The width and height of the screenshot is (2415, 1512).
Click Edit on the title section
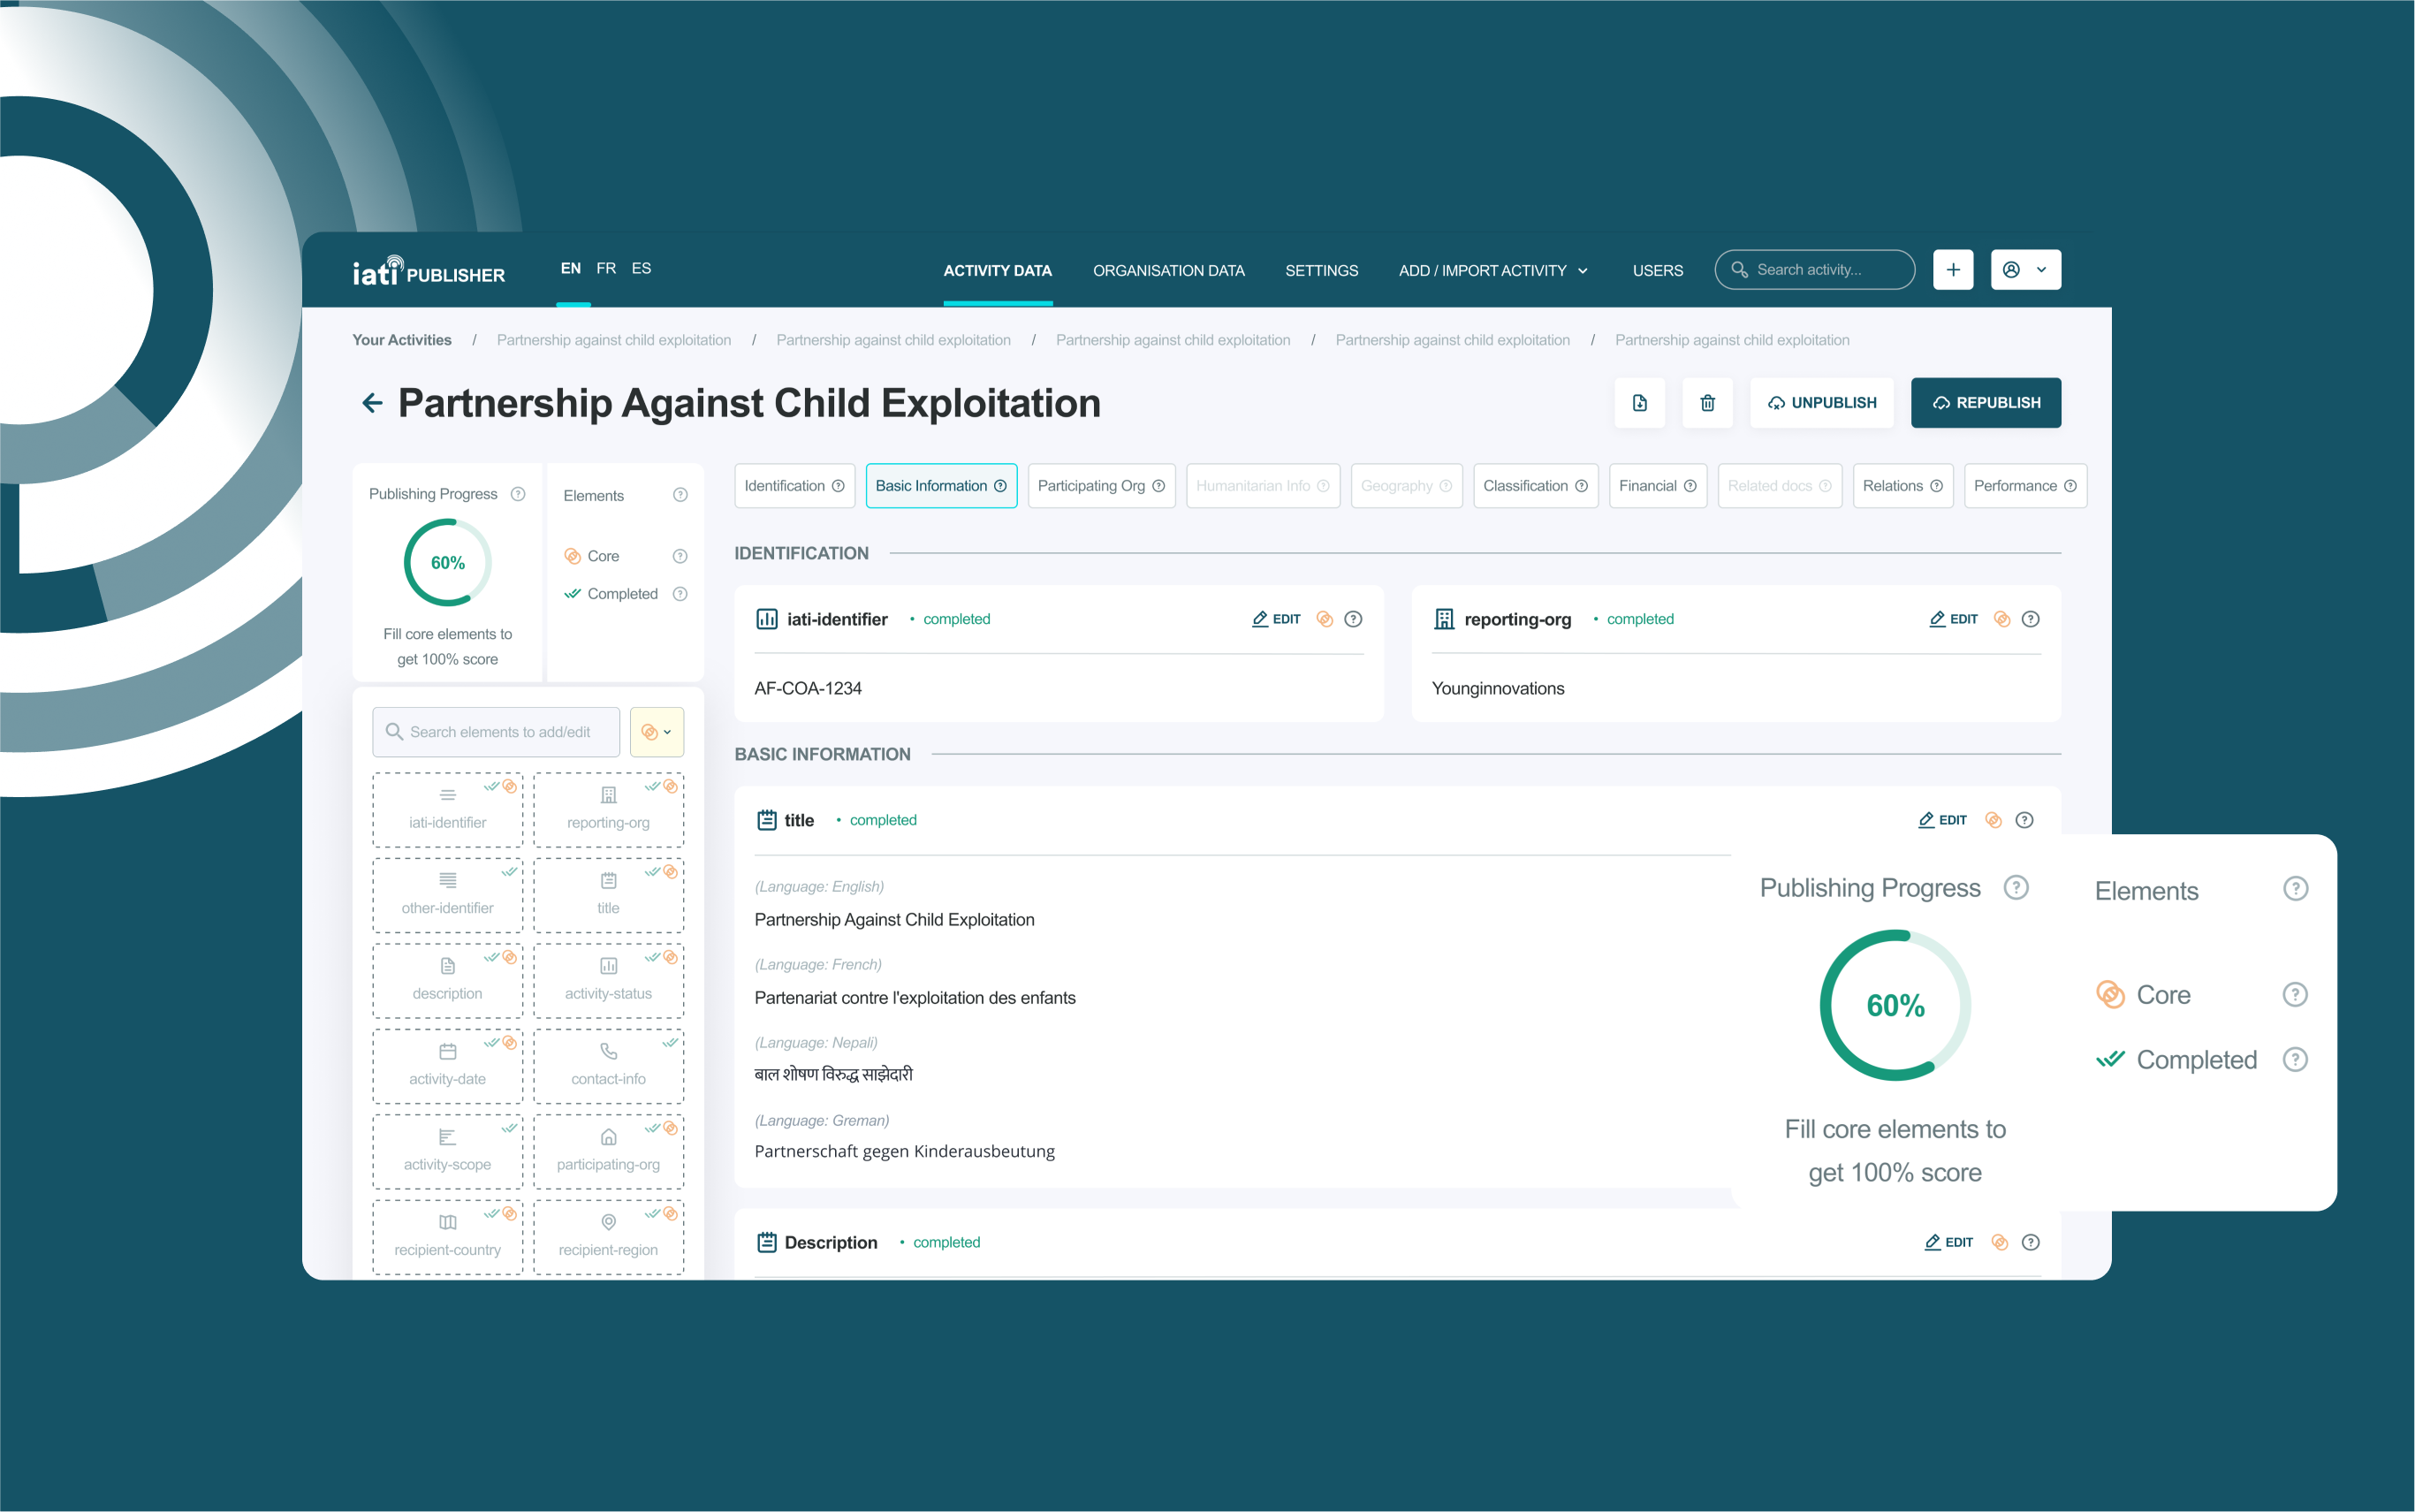[1942, 820]
